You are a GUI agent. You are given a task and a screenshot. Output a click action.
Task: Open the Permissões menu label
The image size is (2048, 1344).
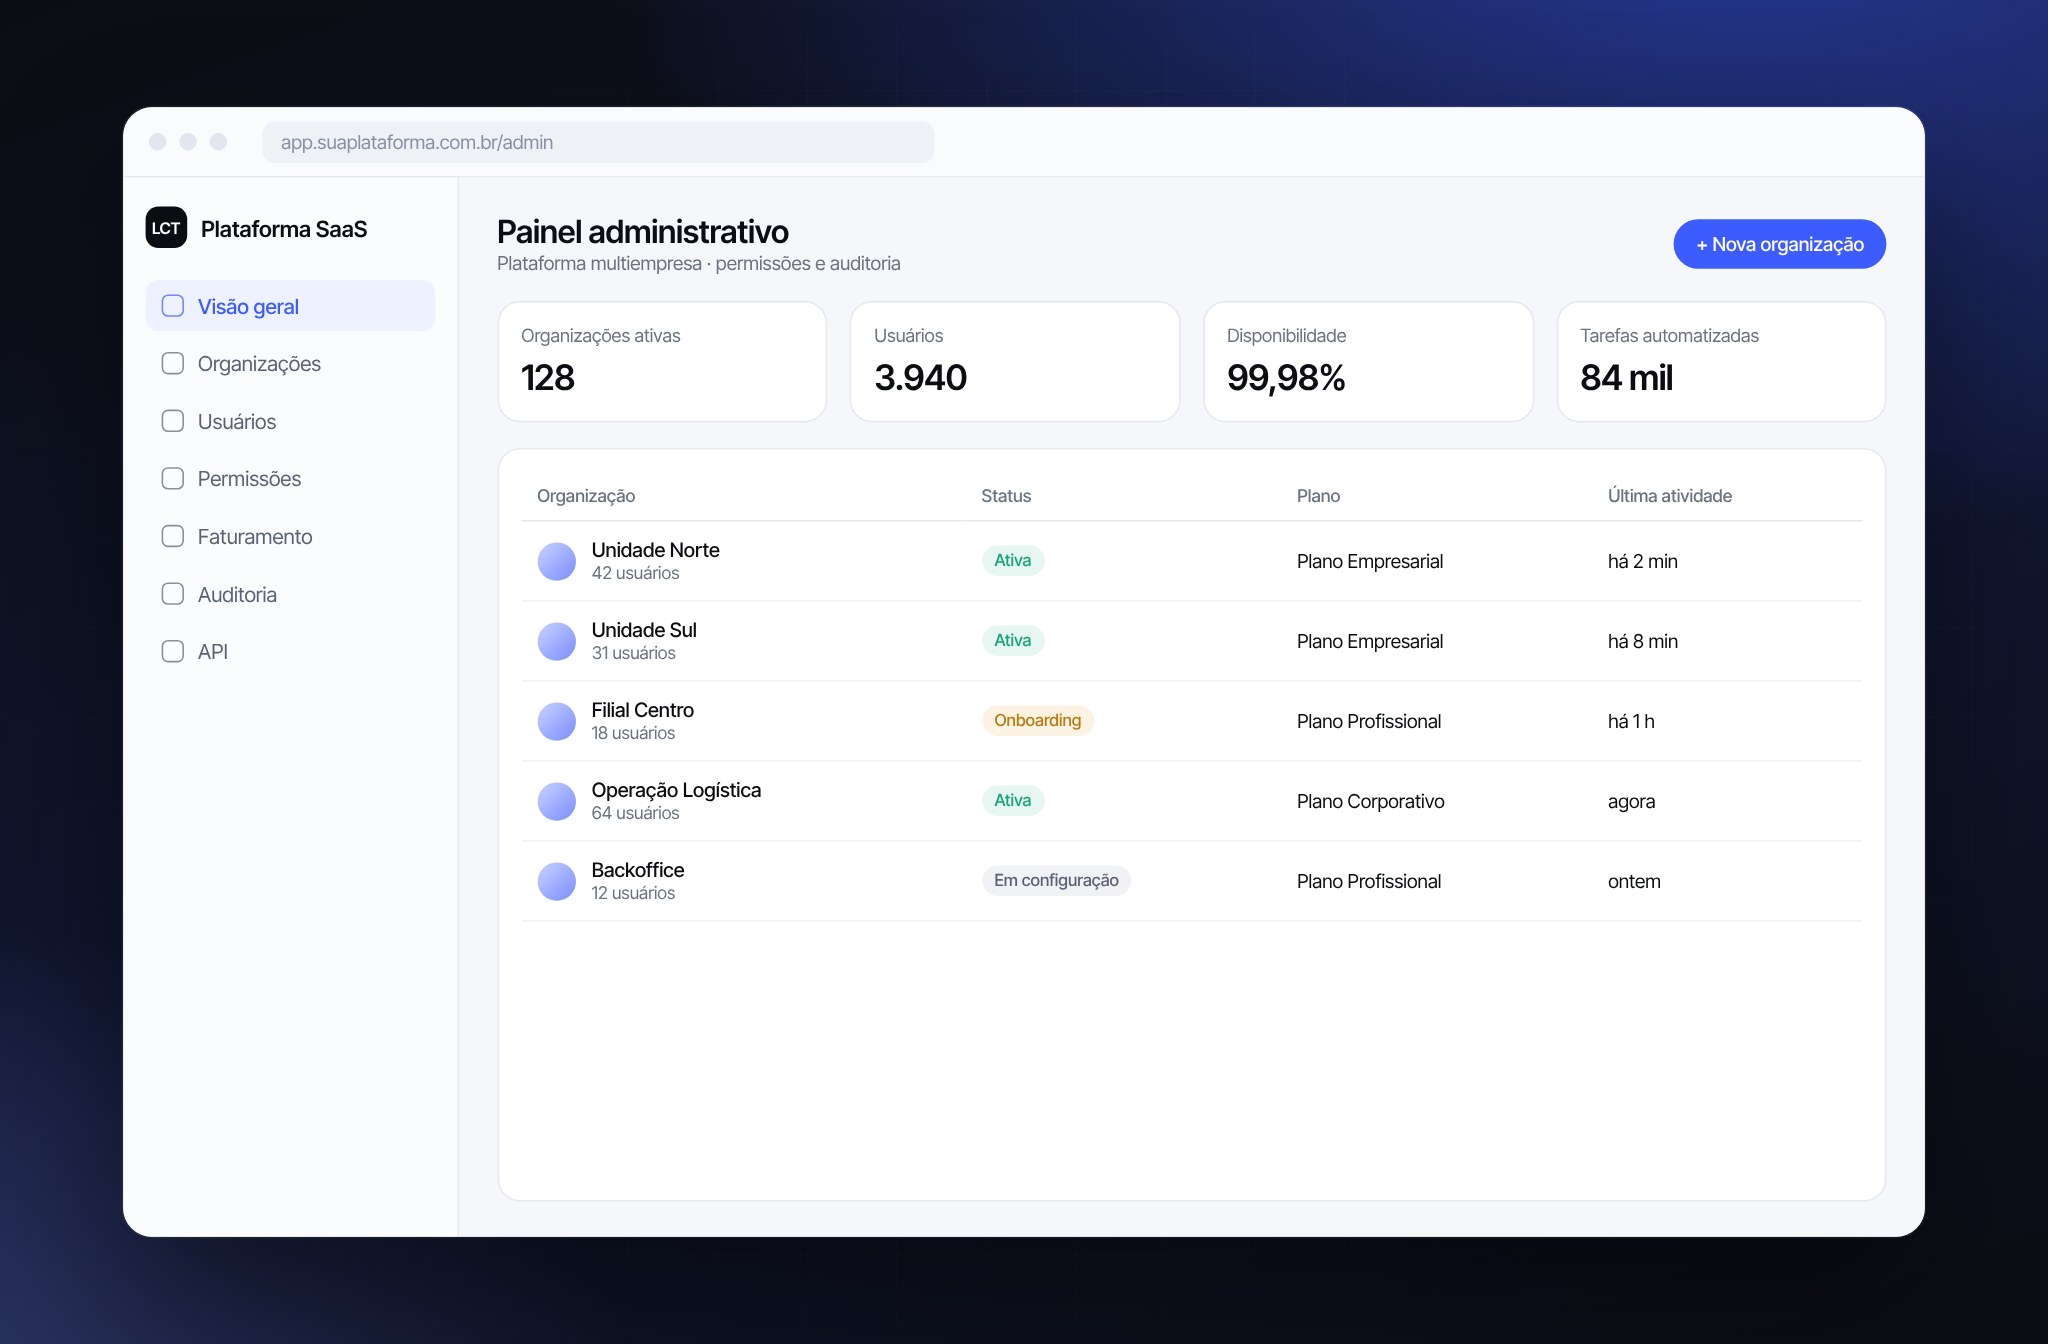(249, 479)
